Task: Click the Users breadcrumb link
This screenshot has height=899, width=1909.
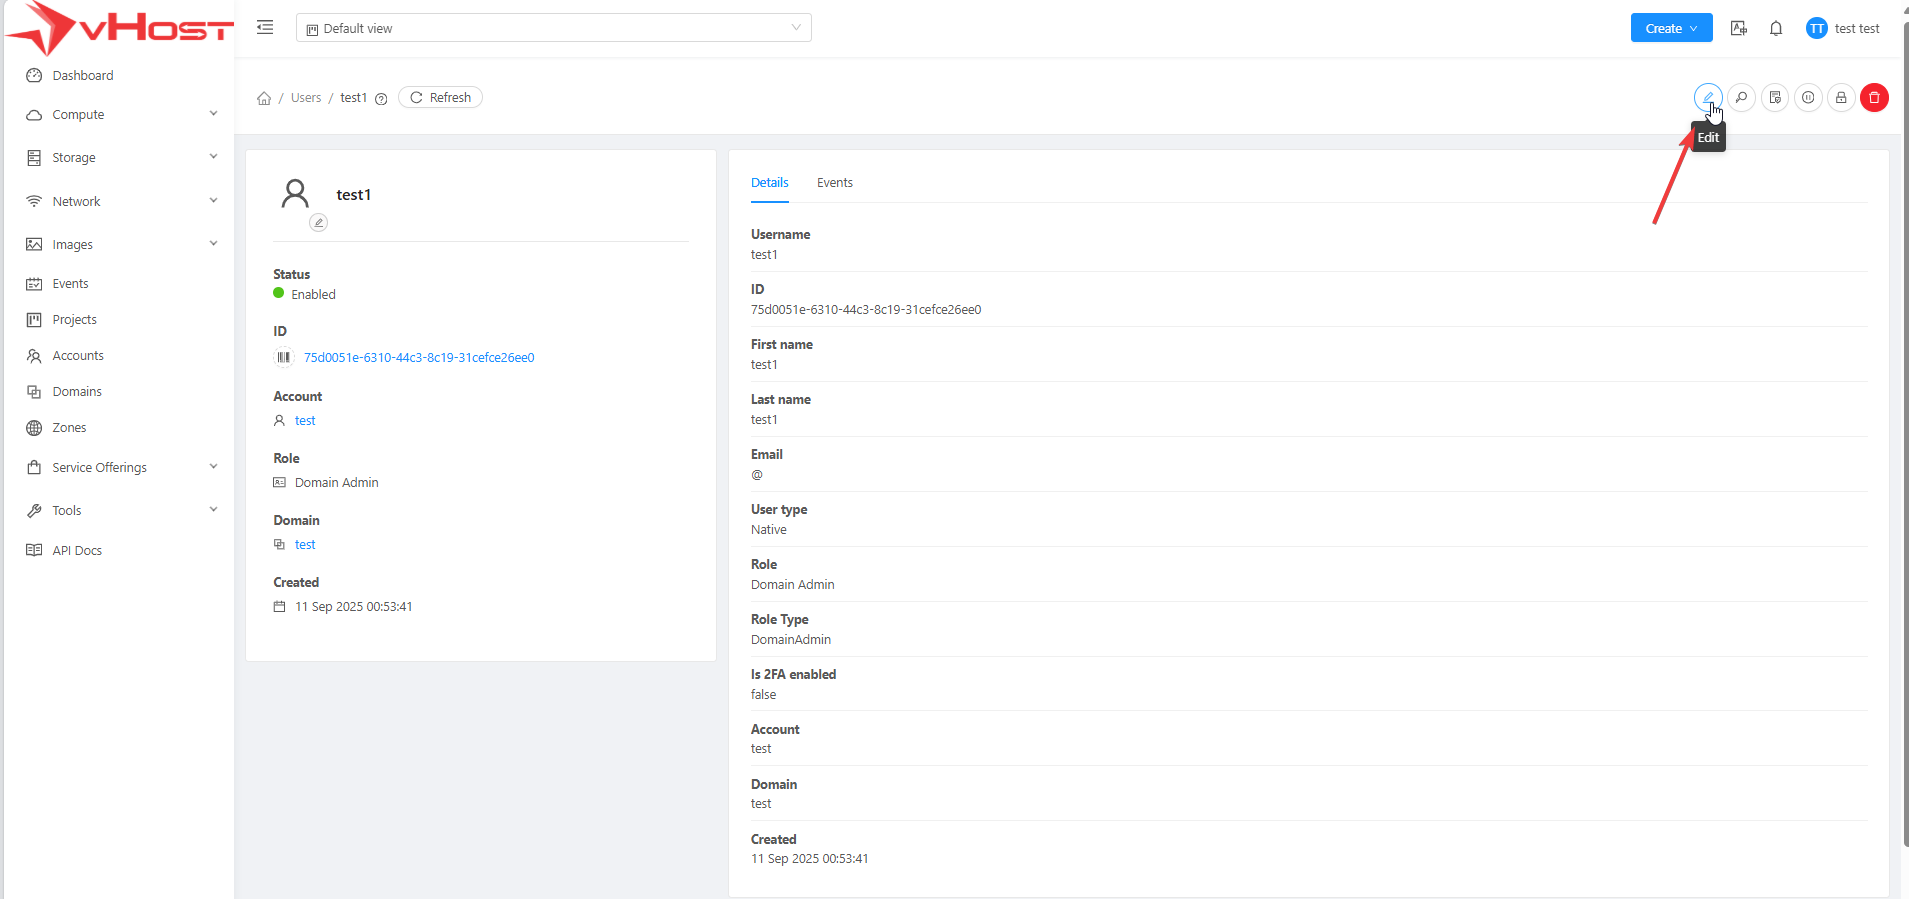Action: click(x=306, y=98)
